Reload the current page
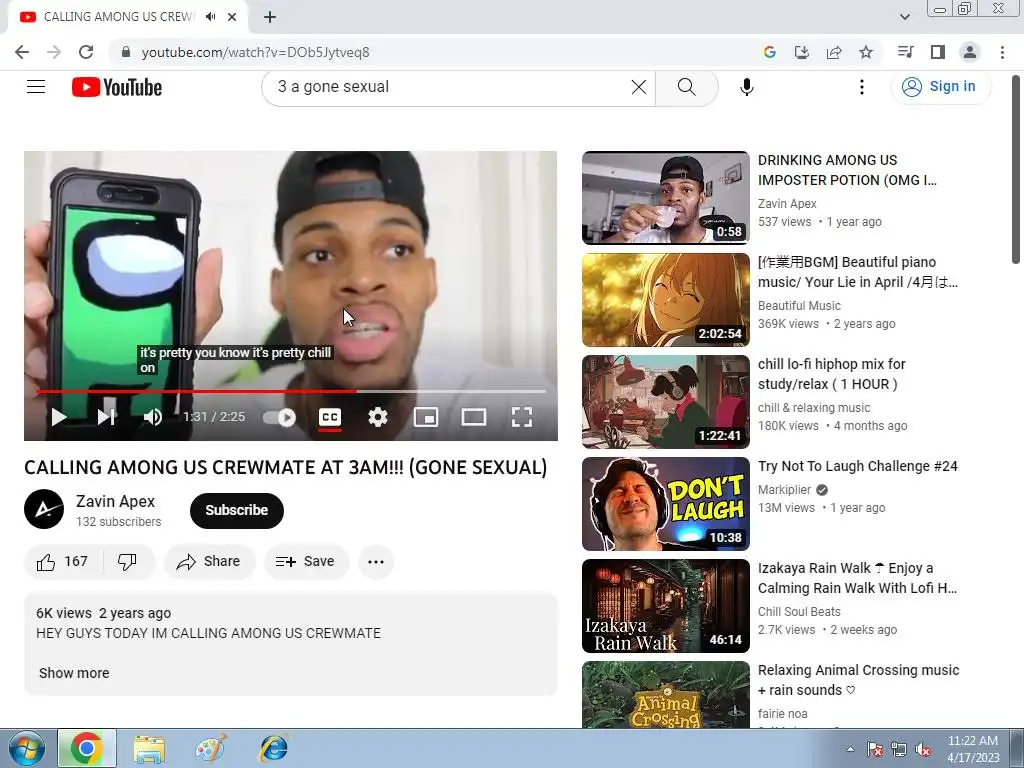The height and width of the screenshot is (768, 1024). click(x=86, y=52)
